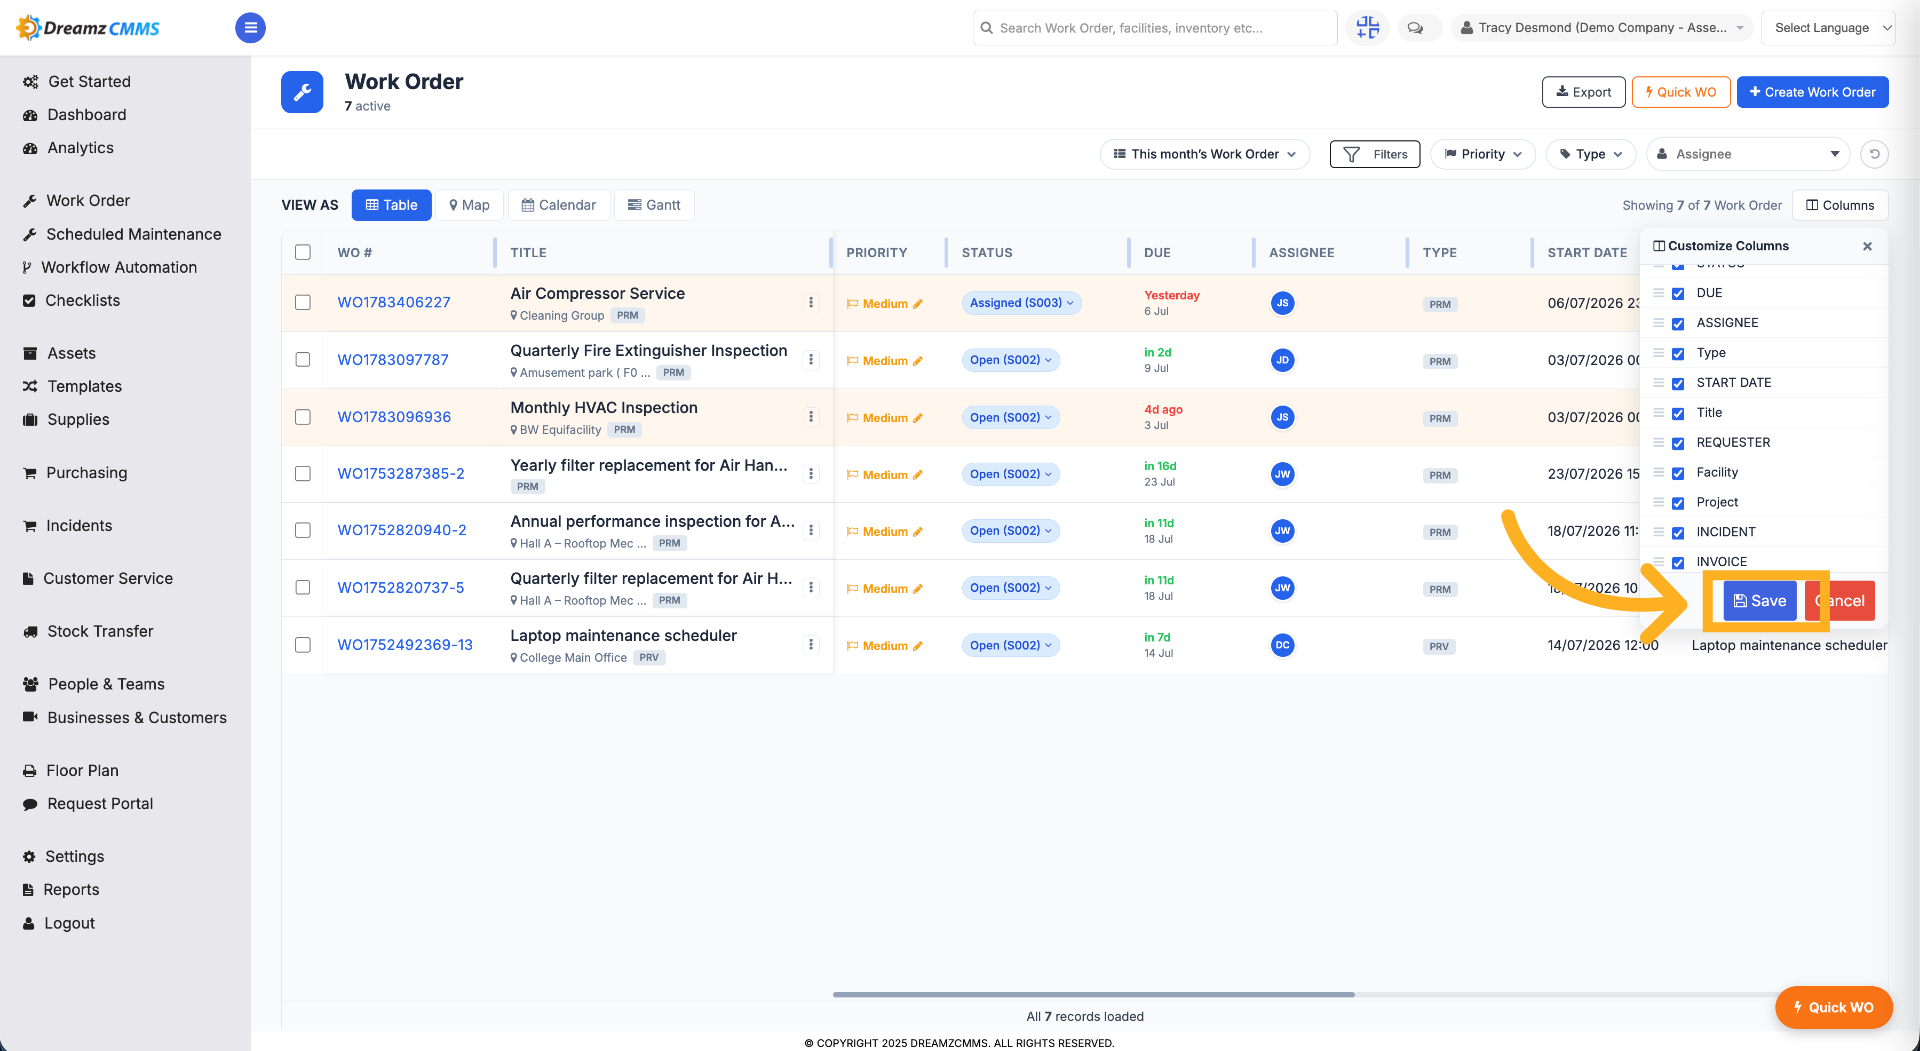Switch to Map view
This screenshot has width=1920, height=1051.
(x=469, y=205)
